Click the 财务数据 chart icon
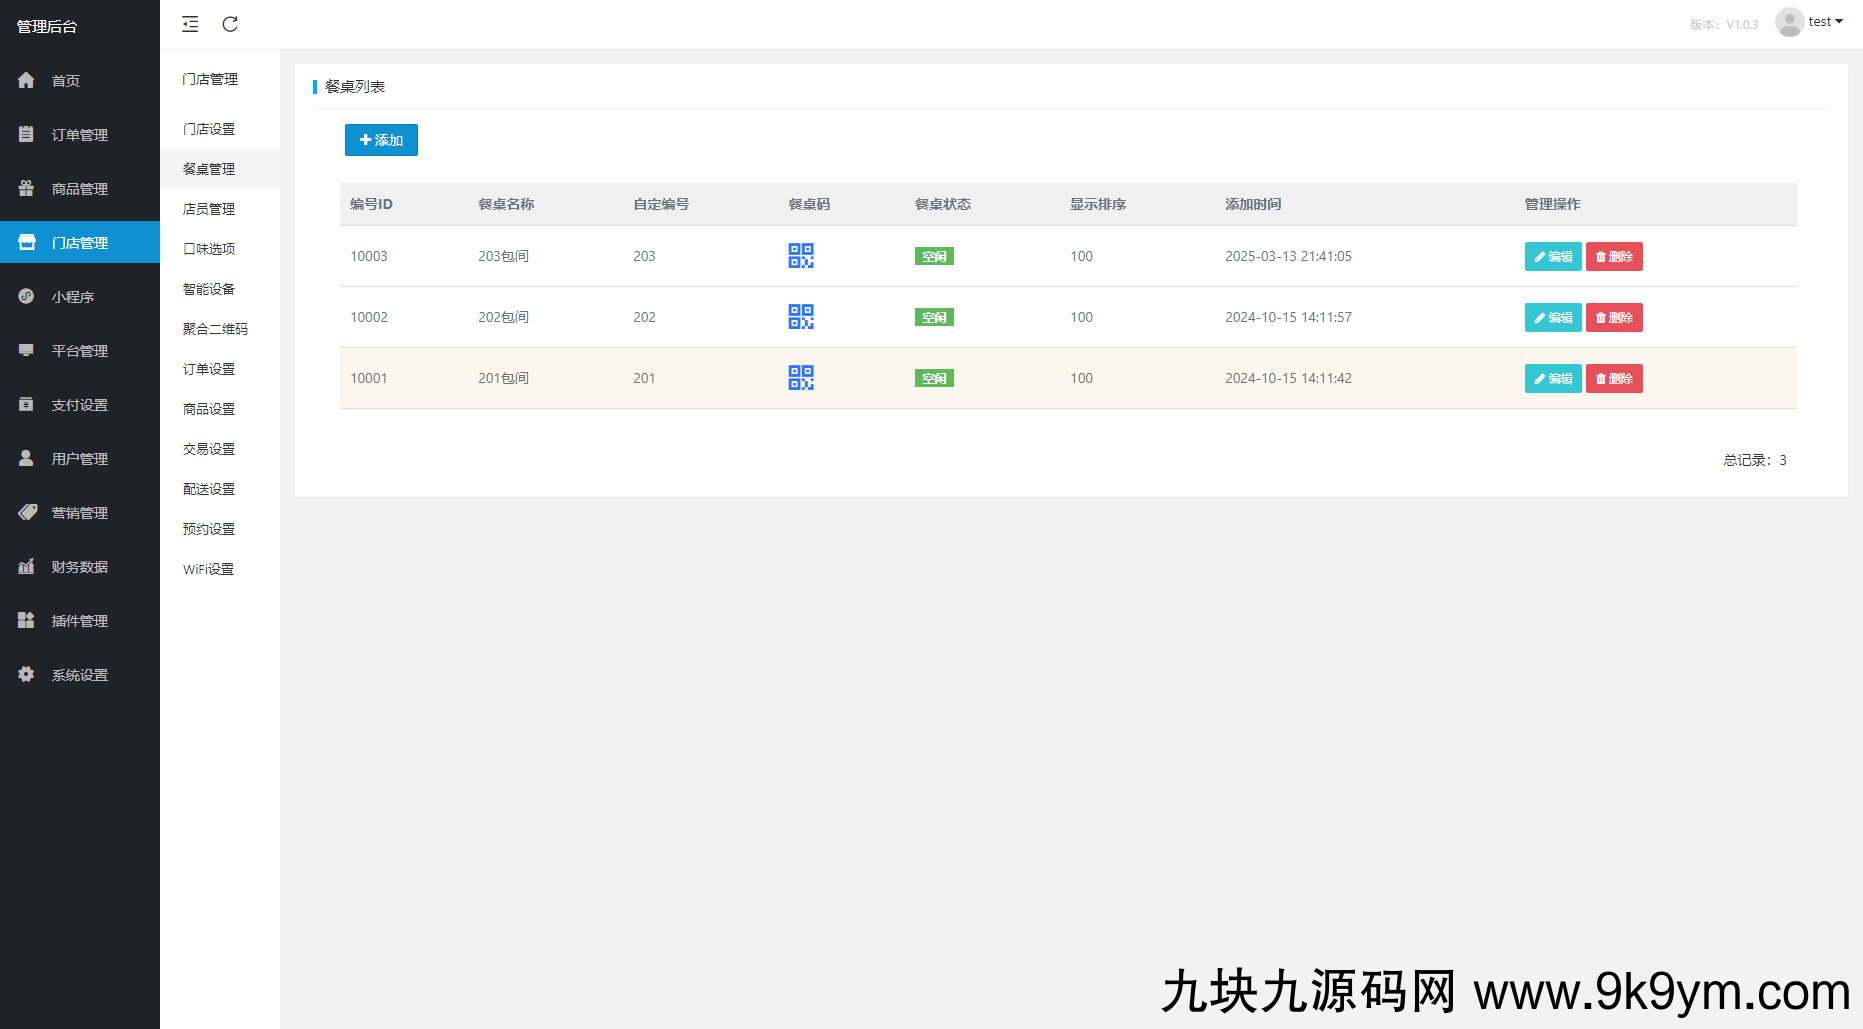This screenshot has height=1029, width=1863. coord(26,566)
